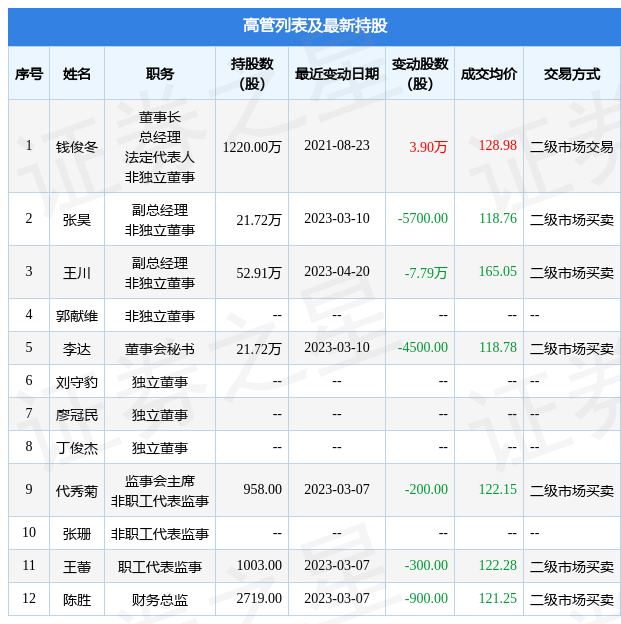
Task: Click the price 118.78
Action: point(498,347)
